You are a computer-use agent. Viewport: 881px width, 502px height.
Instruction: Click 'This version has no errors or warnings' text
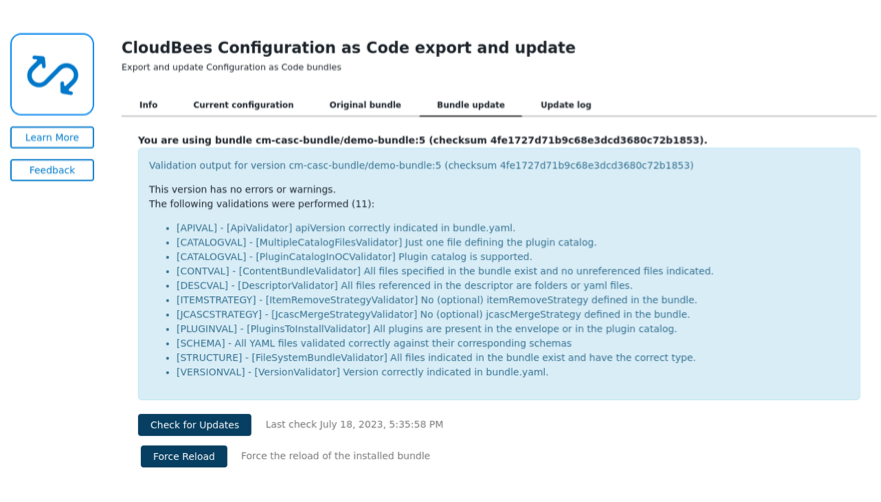tap(242, 189)
